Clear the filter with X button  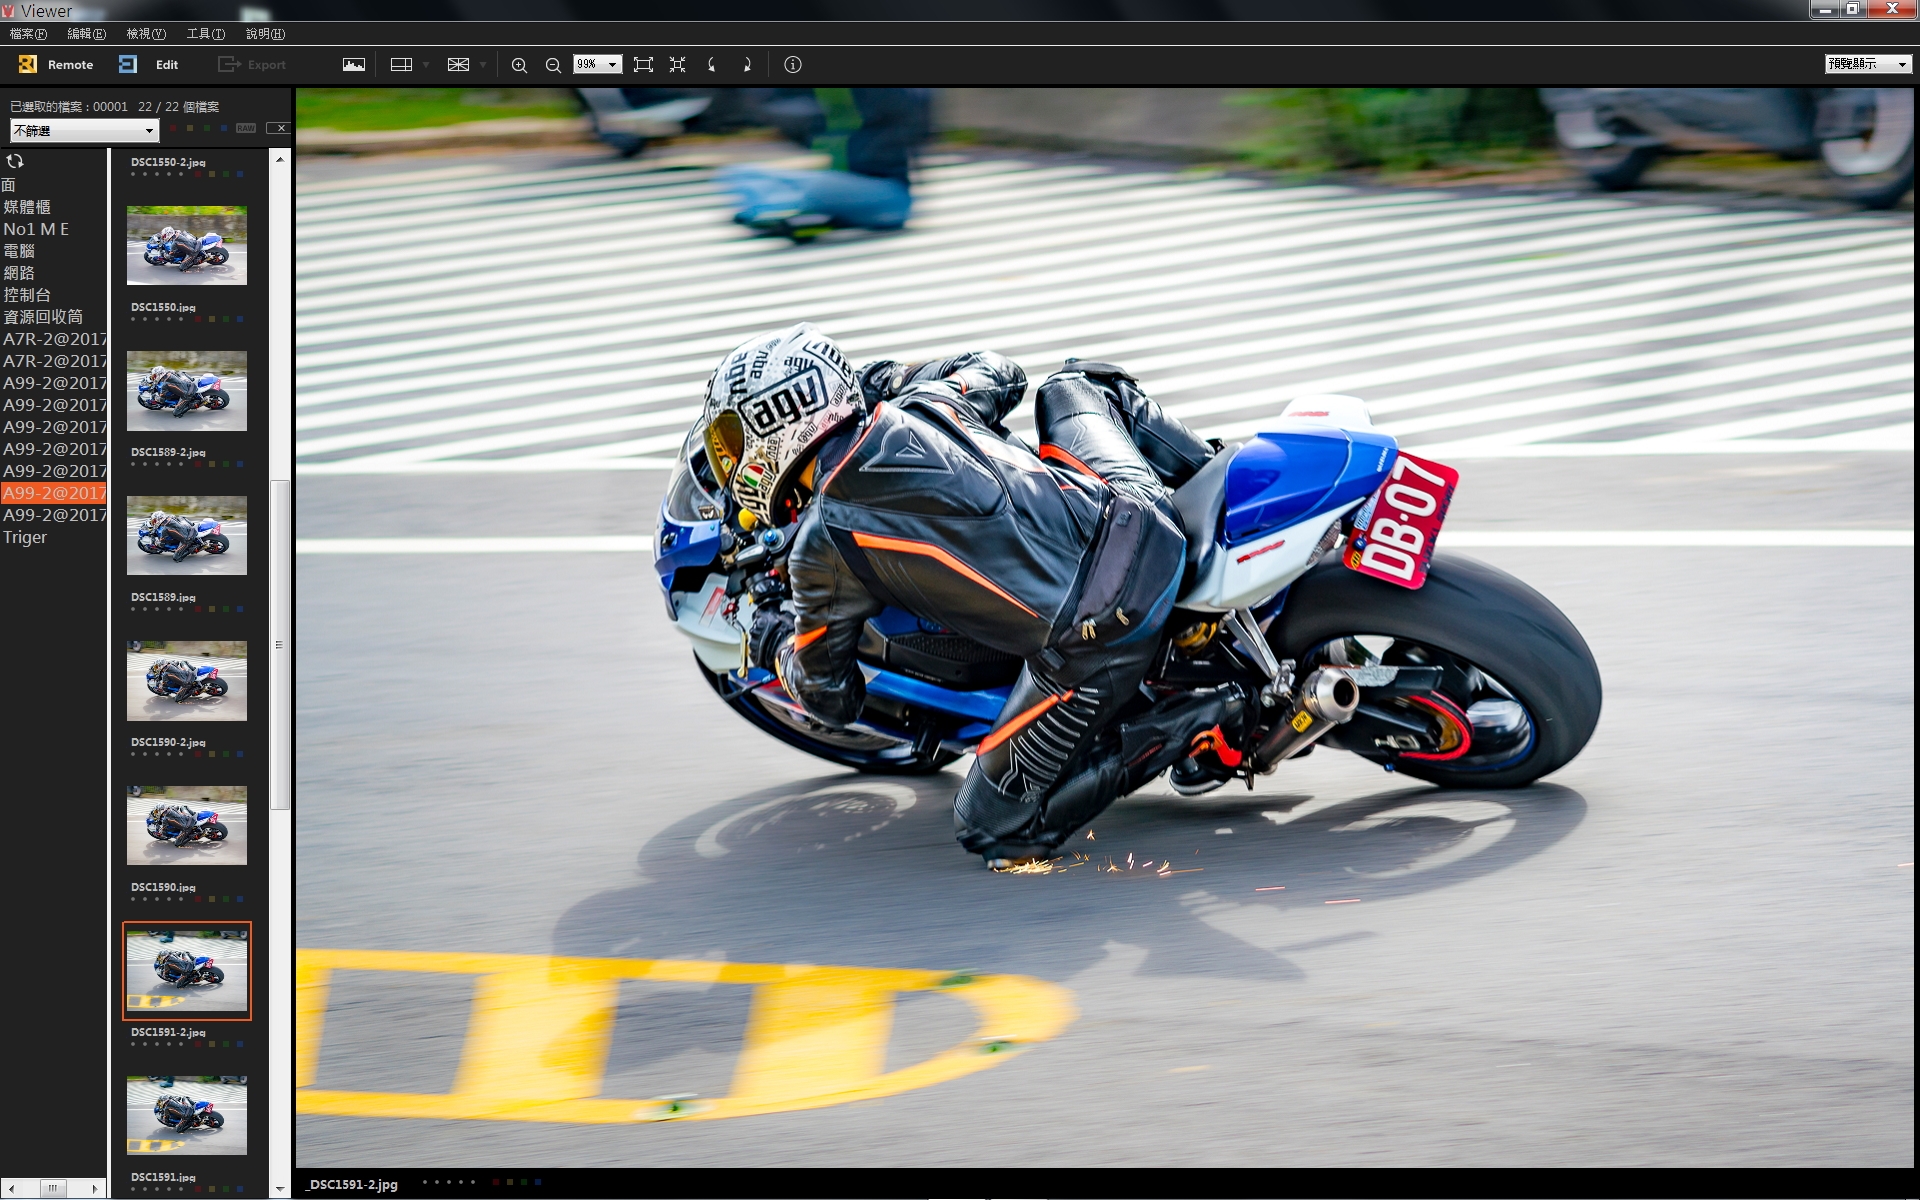click(x=281, y=128)
